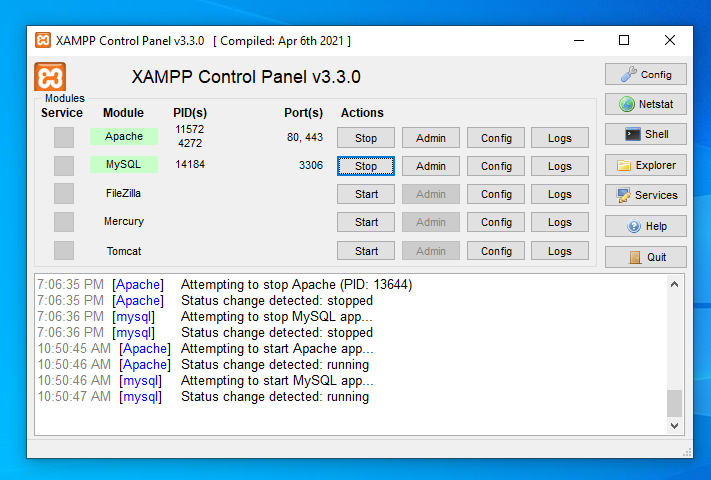The height and width of the screenshot is (480, 711).
Task: Open the MySQL Config menu
Action: tap(496, 166)
